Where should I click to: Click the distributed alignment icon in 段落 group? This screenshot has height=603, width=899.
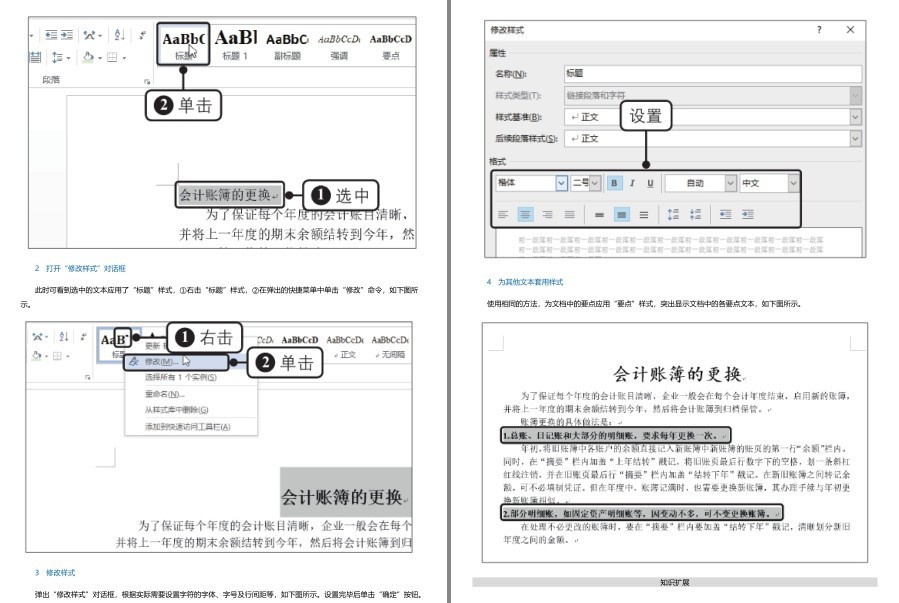(x=36, y=57)
